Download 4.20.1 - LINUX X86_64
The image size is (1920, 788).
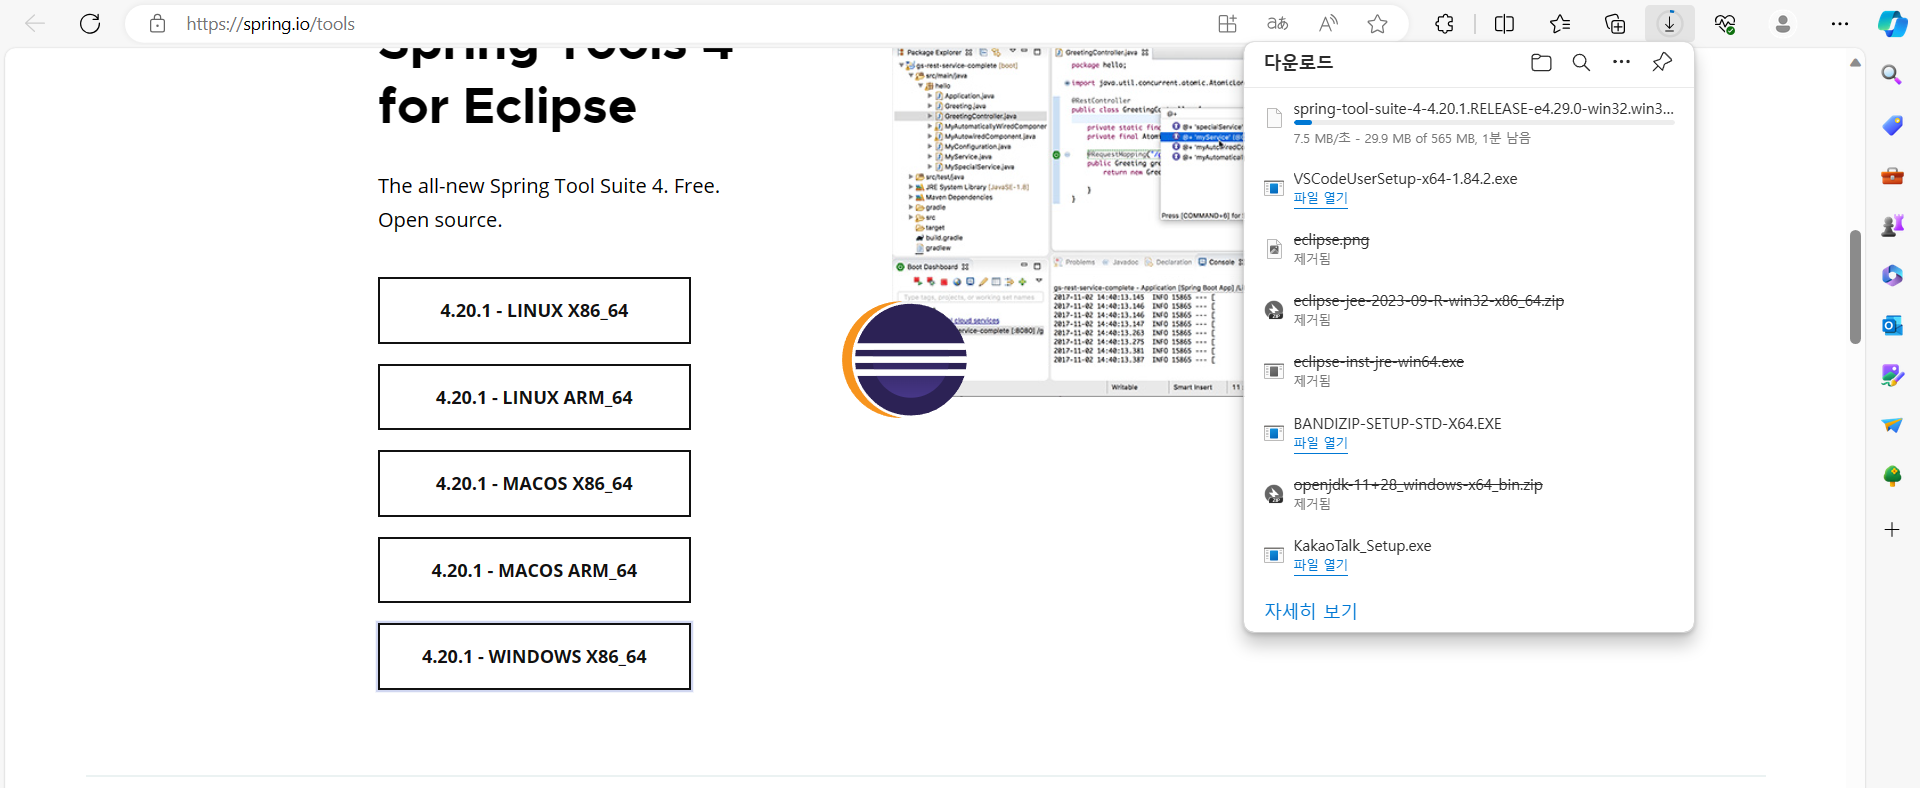point(534,311)
